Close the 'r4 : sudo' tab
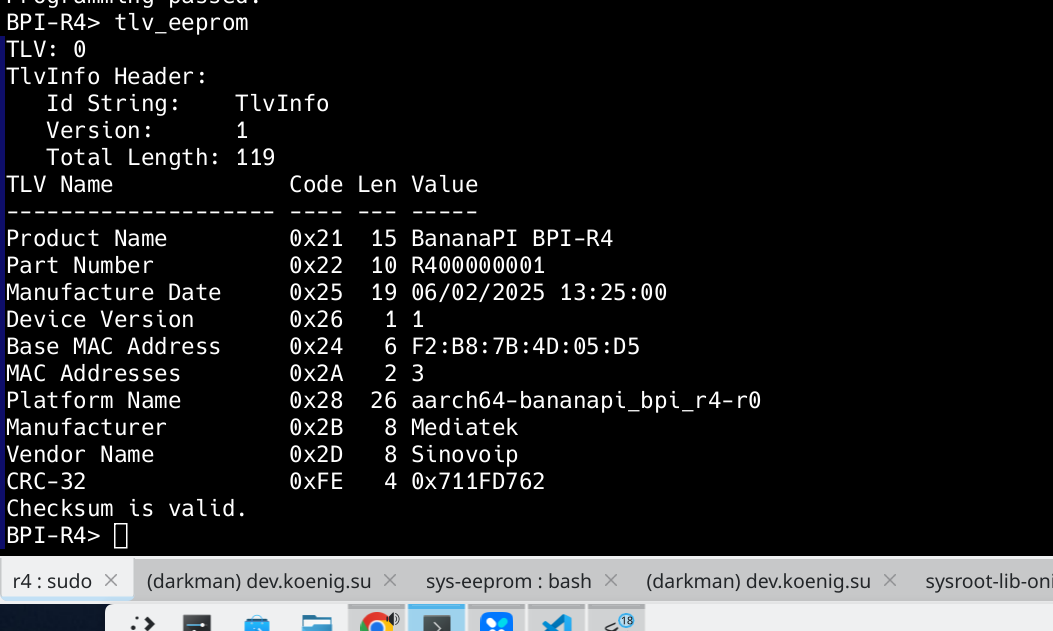This screenshot has width=1053, height=631. pos(111,580)
